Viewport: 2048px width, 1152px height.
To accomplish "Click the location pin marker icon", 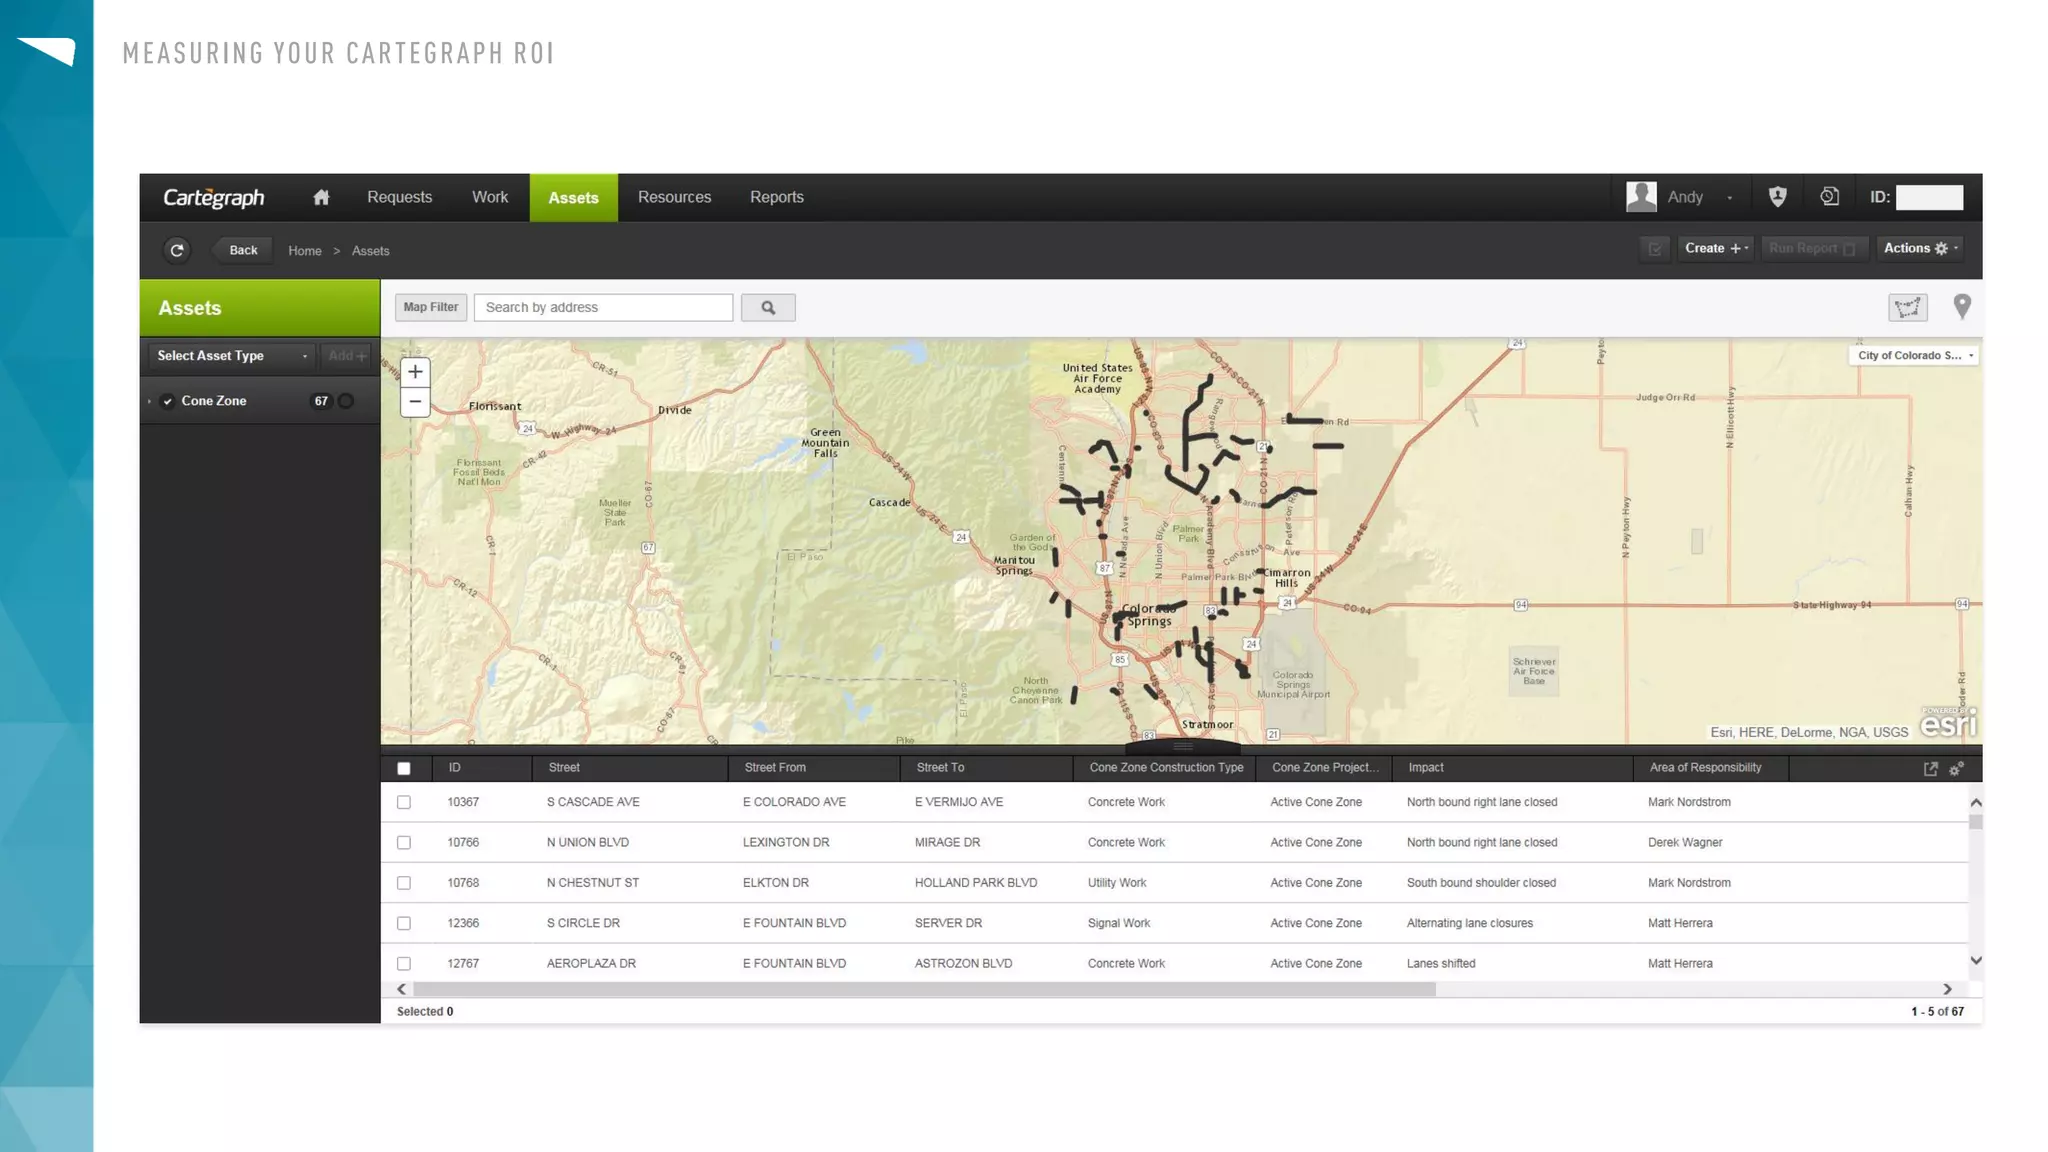I will tap(1961, 306).
